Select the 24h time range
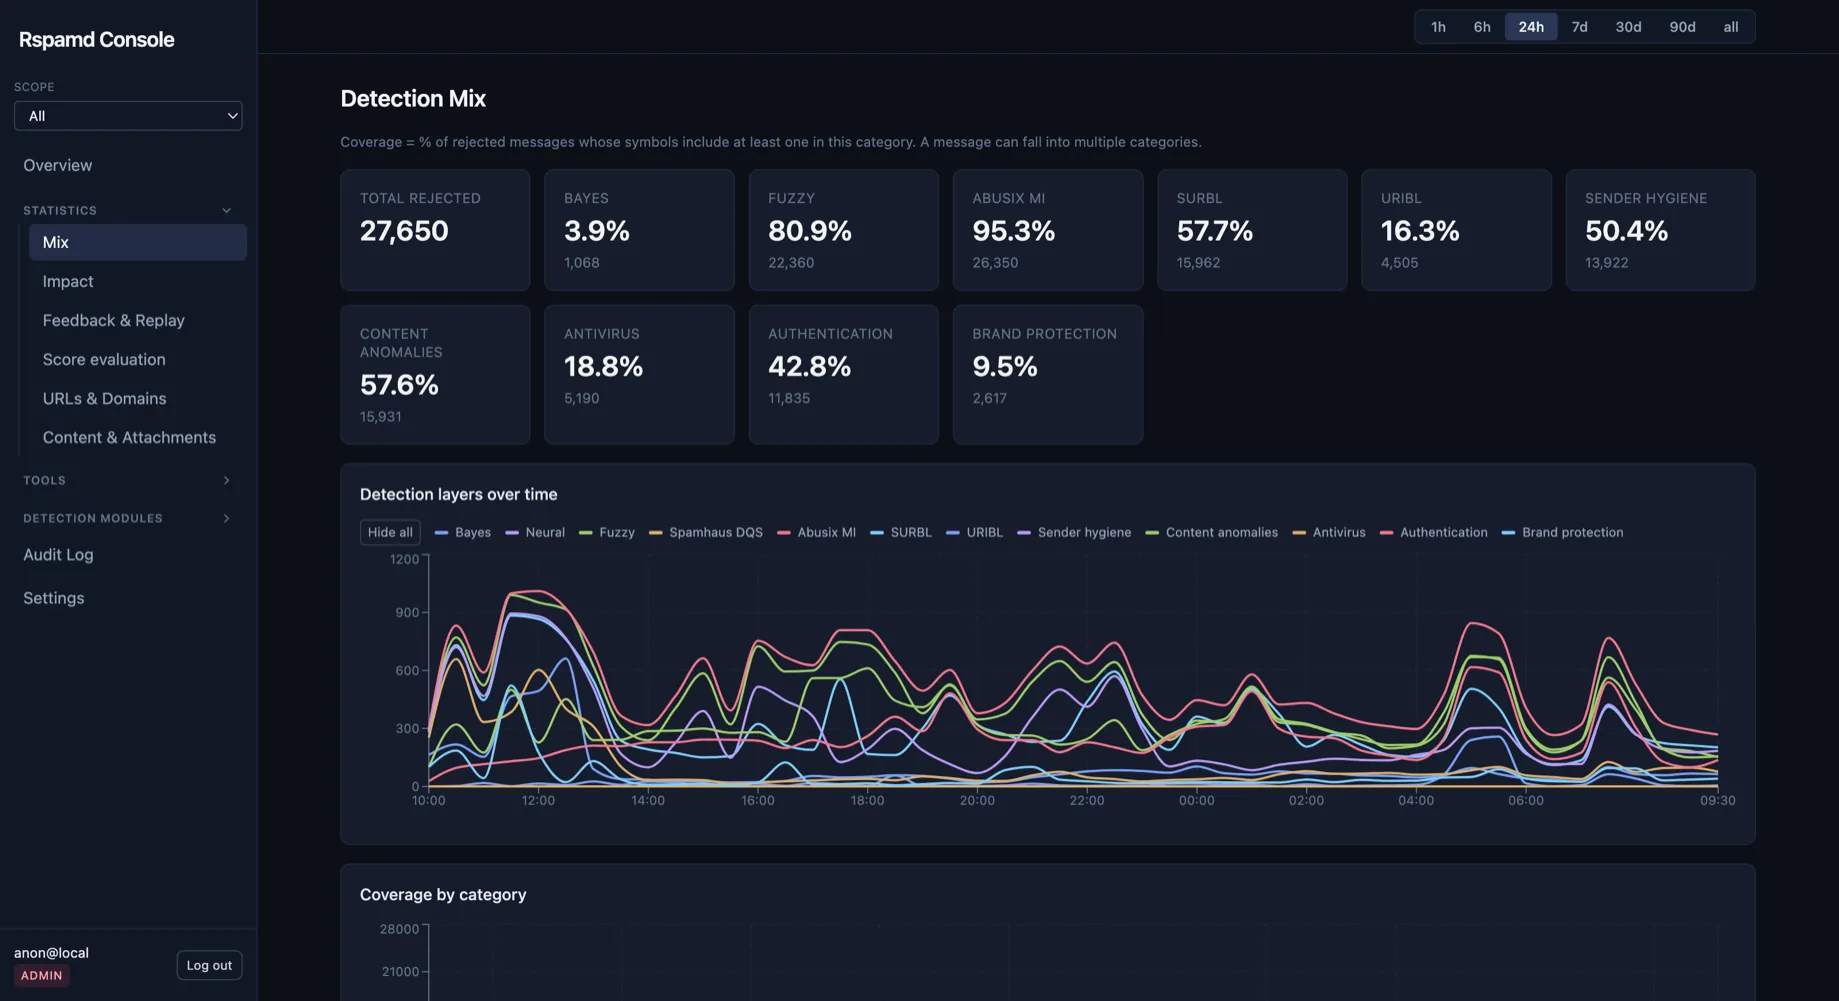Viewport: 1839px width, 1001px height. click(x=1531, y=27)
